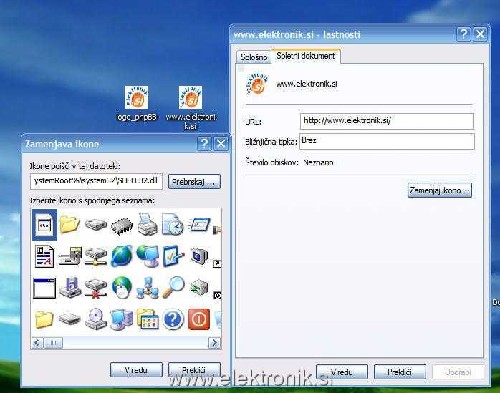
Task: Open help in Zamenjava ikone dialog
Action: [204, 144]
